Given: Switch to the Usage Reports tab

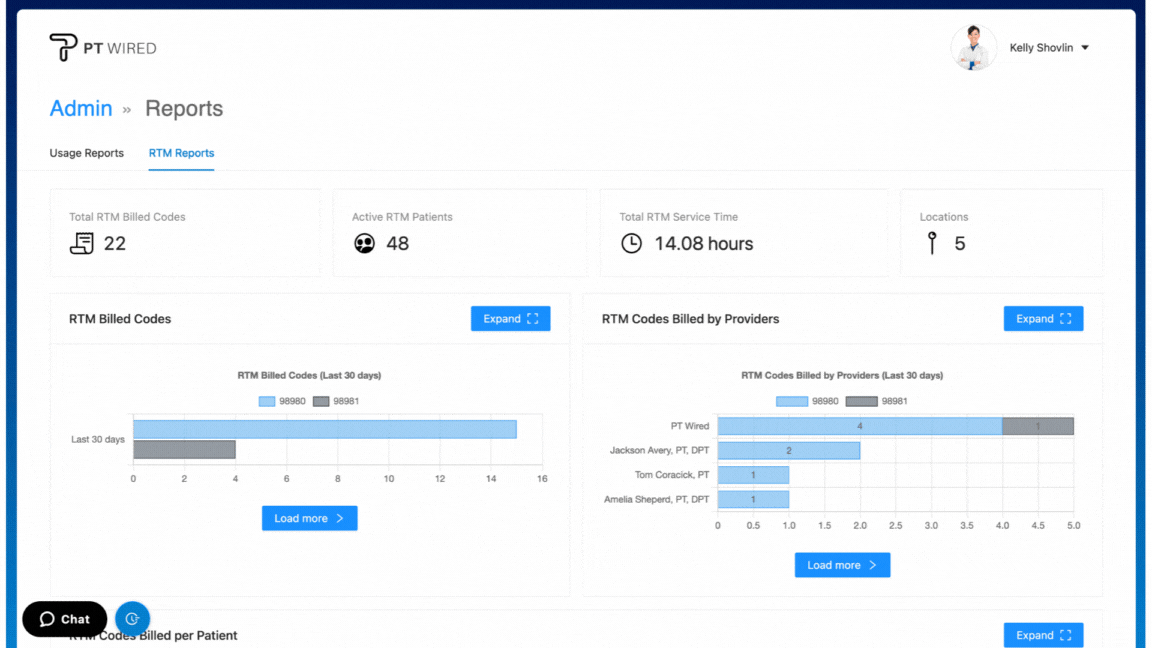Looking at the screenshot, I should pos(87,153).
